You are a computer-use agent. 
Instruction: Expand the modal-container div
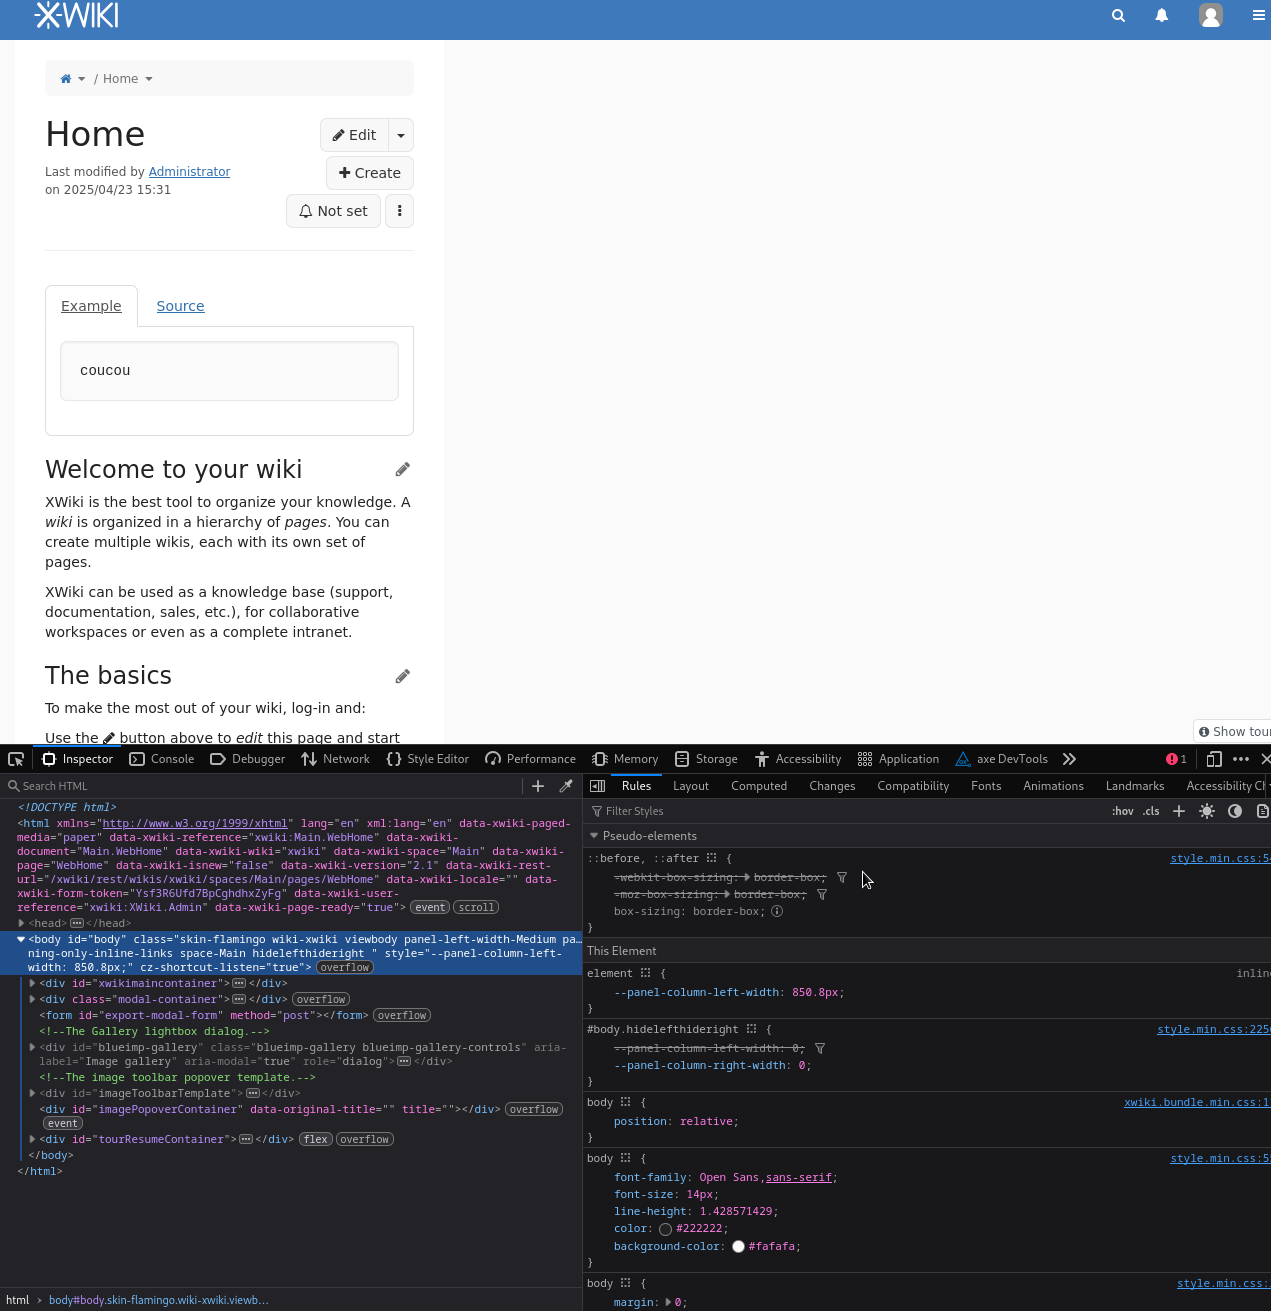tap(33, 1000)
